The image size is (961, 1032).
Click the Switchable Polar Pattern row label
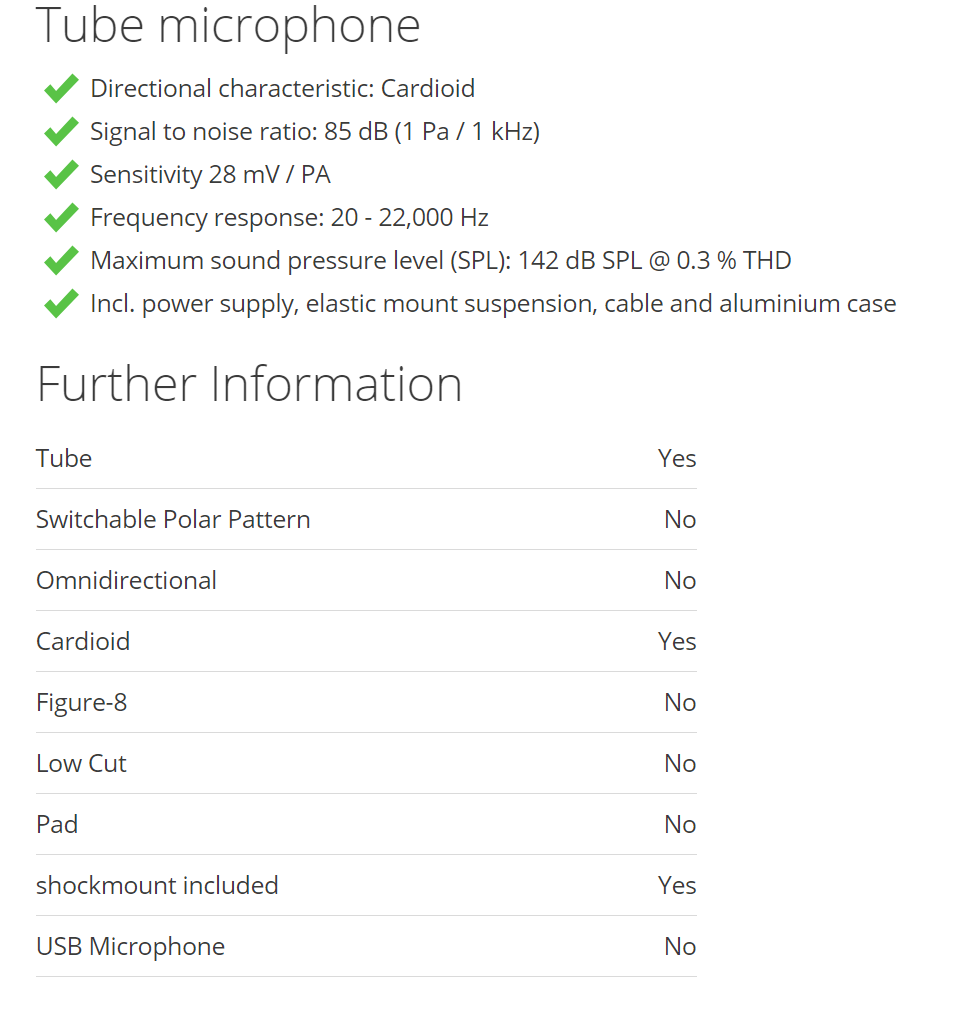tap(173, 519)
